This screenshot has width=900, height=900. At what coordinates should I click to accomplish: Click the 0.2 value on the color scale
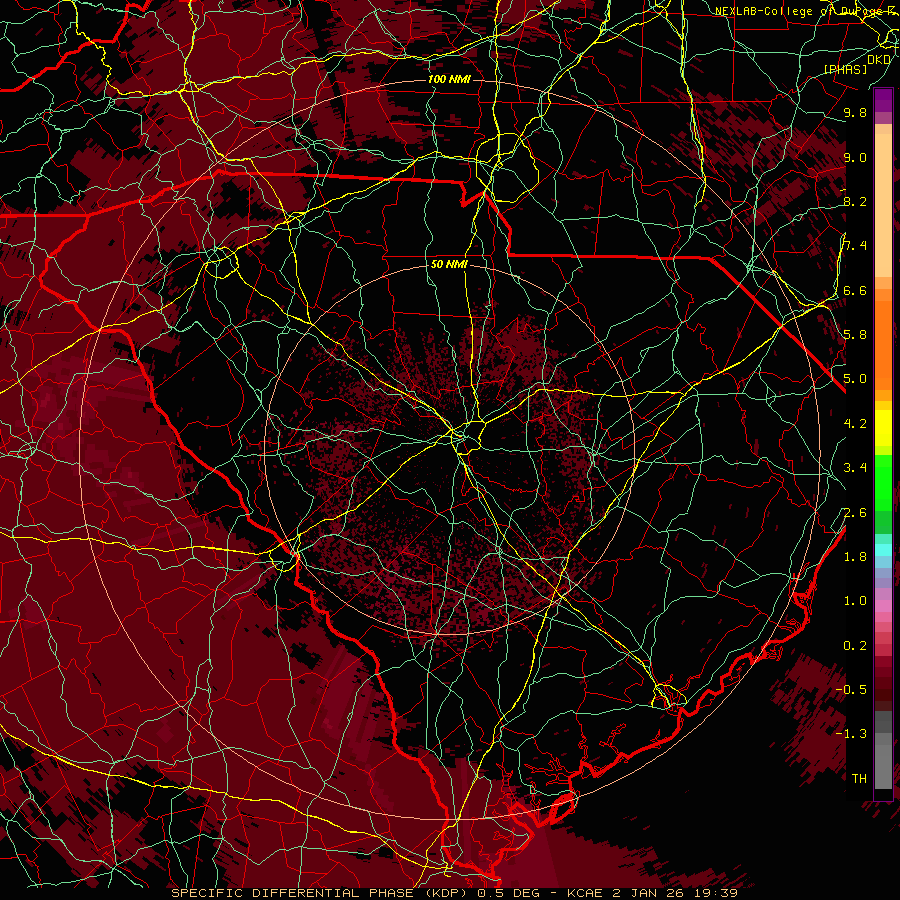(x=855, y=646)
